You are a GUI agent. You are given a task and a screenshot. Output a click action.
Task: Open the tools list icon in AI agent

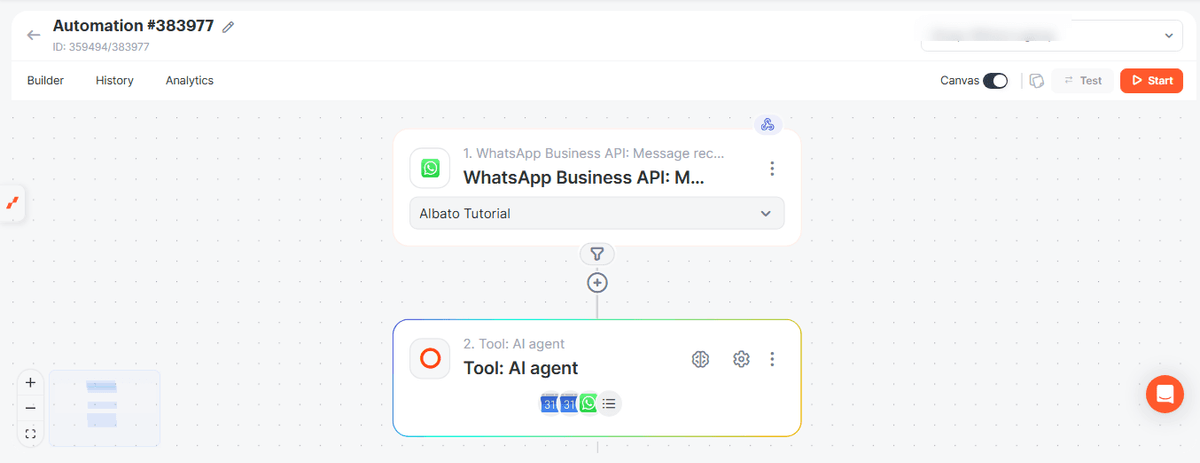(609, 404)
